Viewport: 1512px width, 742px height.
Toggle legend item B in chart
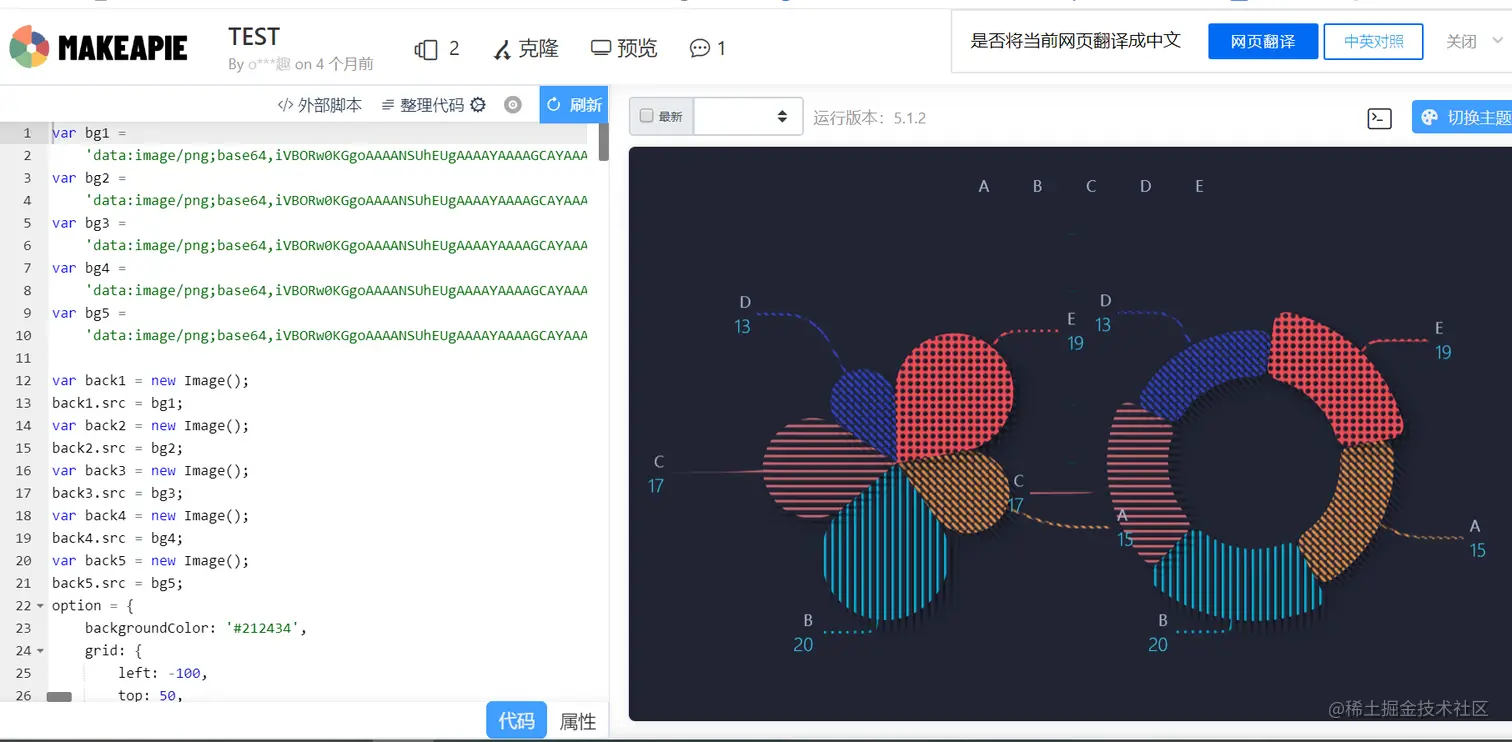click(x=1038, y=186)
